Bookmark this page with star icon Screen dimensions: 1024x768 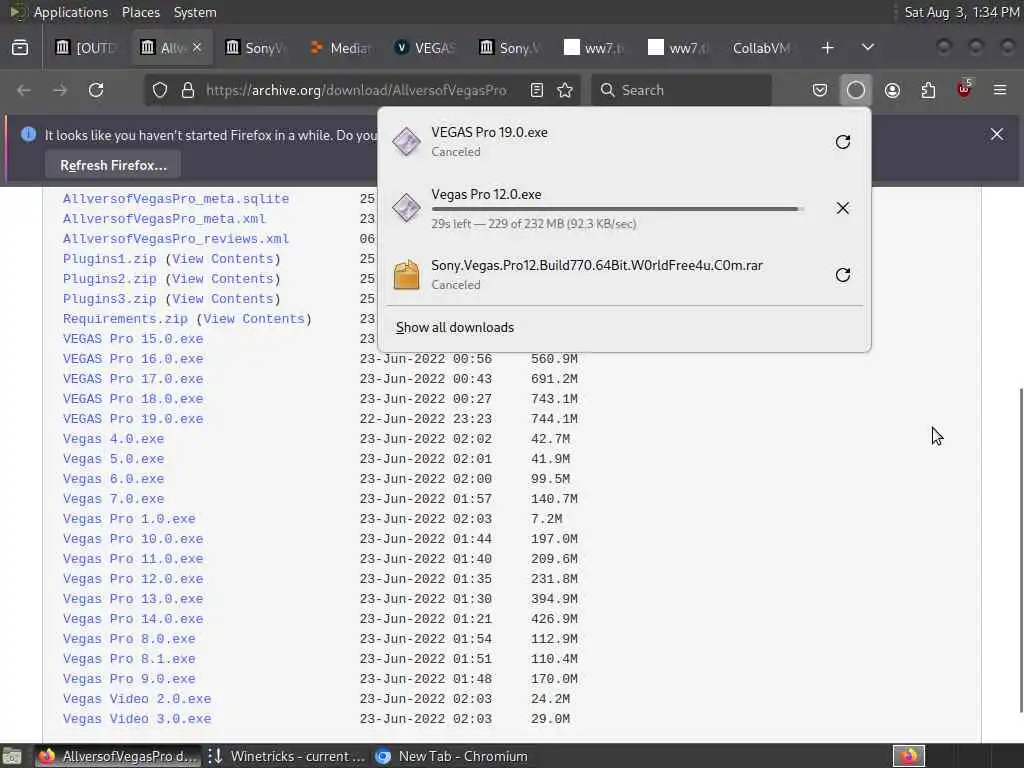click(565, 90)
